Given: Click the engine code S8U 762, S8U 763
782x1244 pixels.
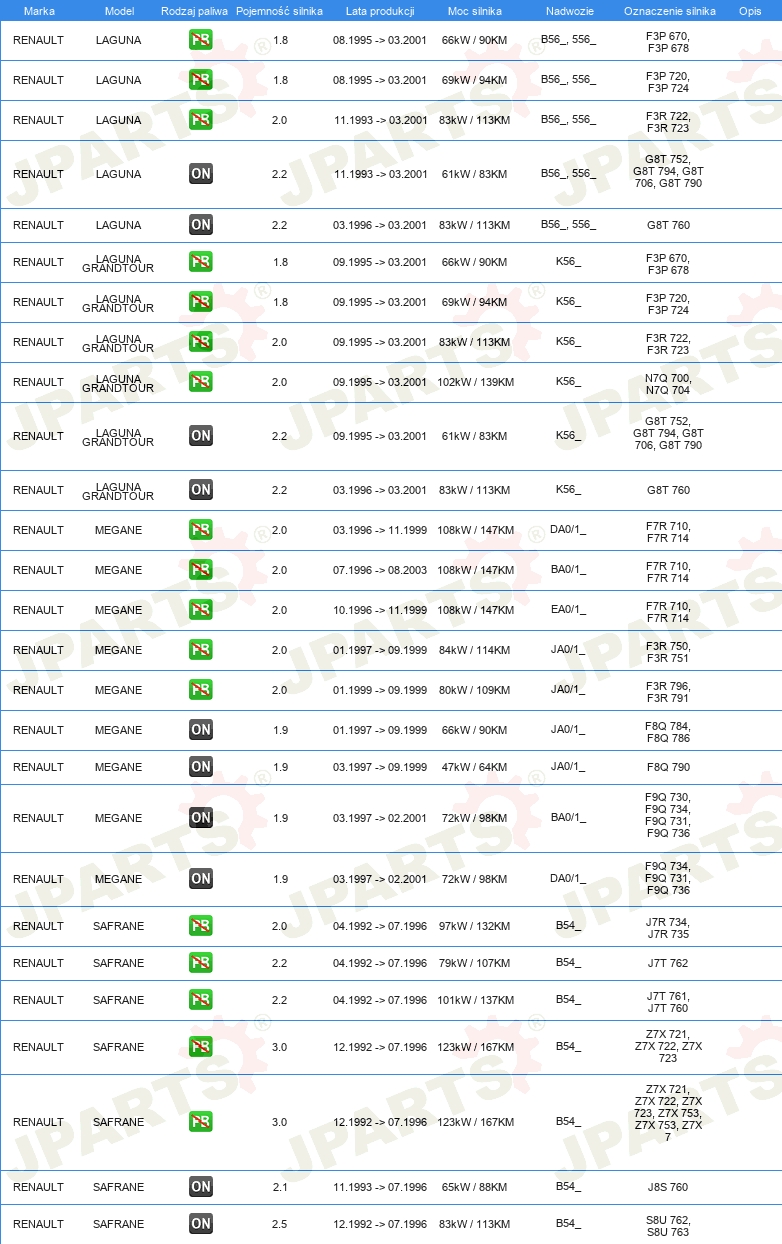Looking at the screenshot, I should click(668, 1226).
